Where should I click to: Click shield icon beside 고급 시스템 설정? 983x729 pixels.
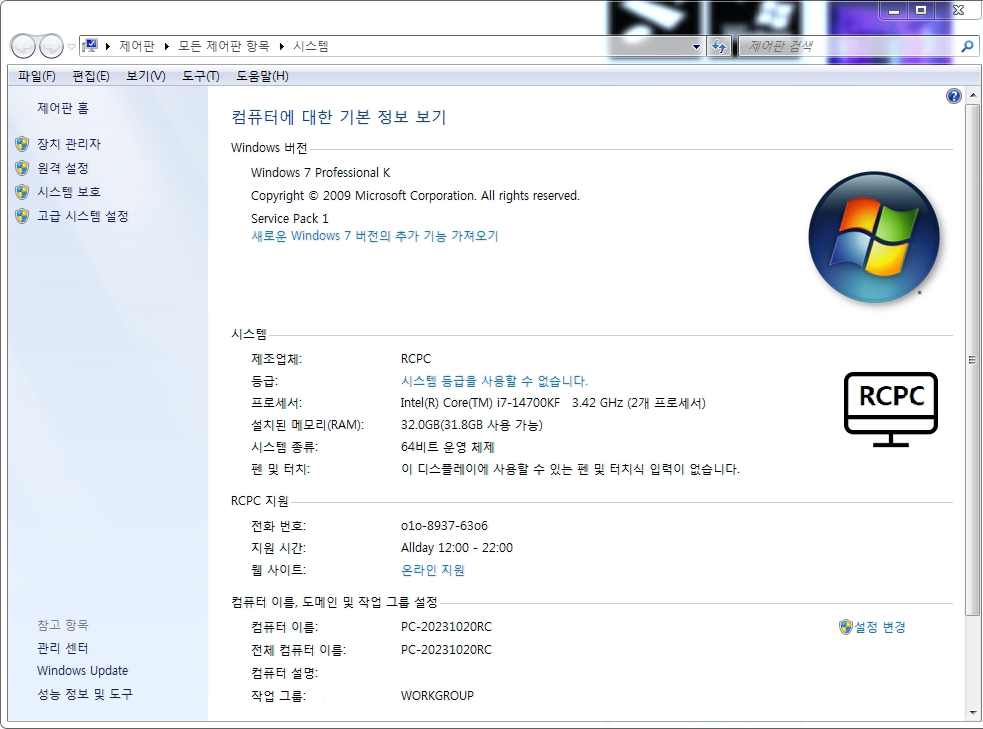tap(22, 216)
